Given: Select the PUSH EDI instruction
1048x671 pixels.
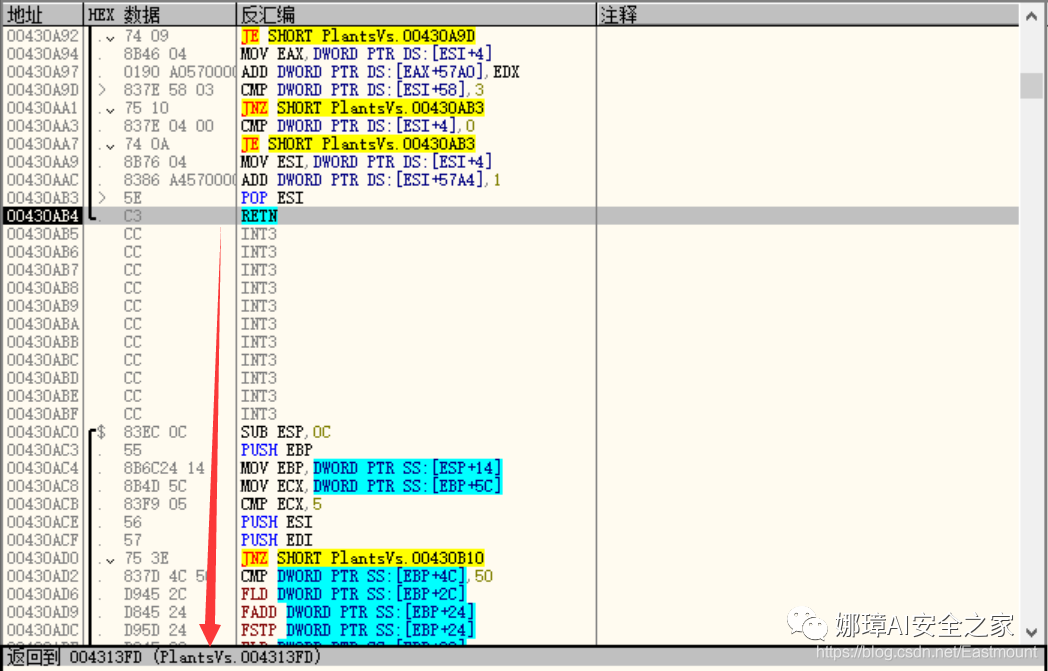Looking at the screenshot, I should pyautogui.click(x=276, y=541).
